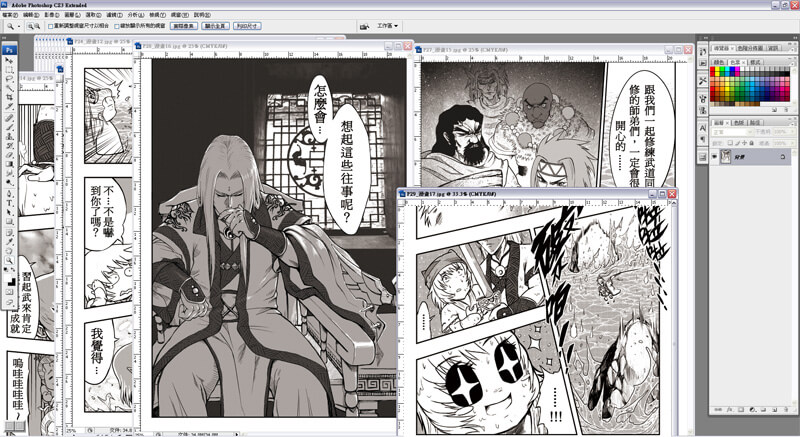Select the Lasso tool
This screenshot has width=800, height=437.
click(x=9, y=79)
